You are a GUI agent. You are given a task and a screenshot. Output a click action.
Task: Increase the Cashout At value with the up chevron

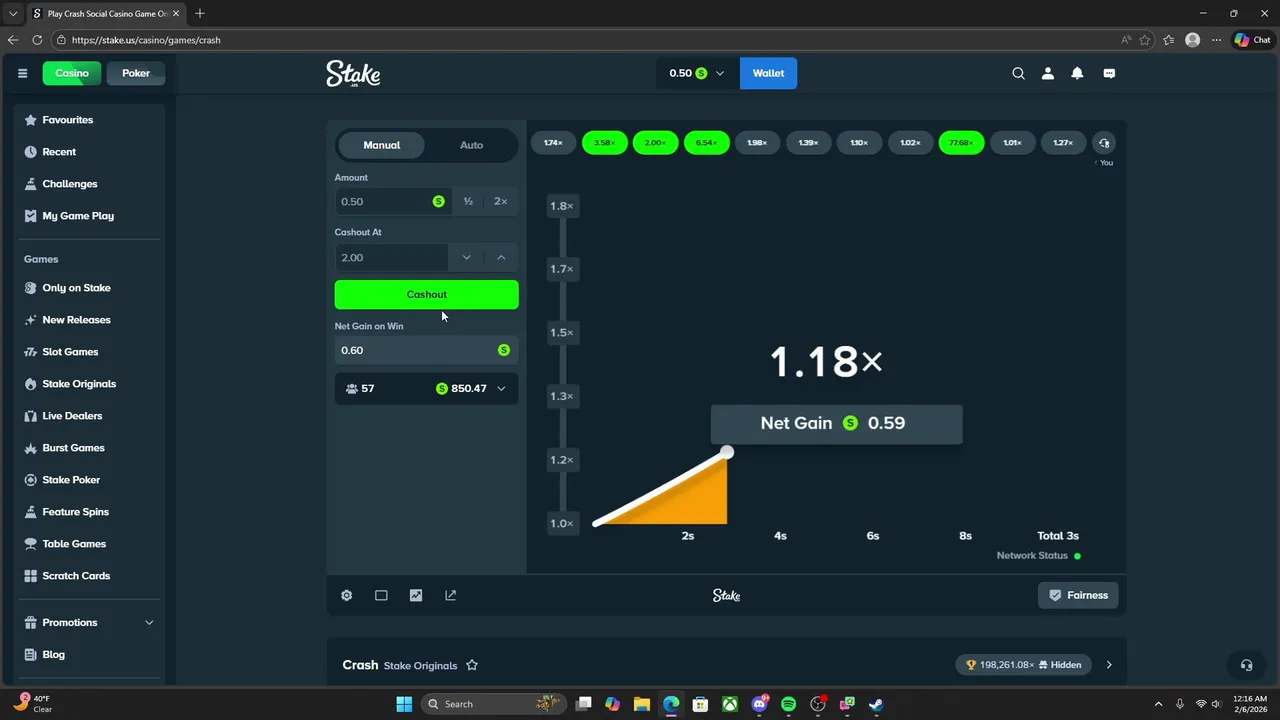(x=501, y=257)
